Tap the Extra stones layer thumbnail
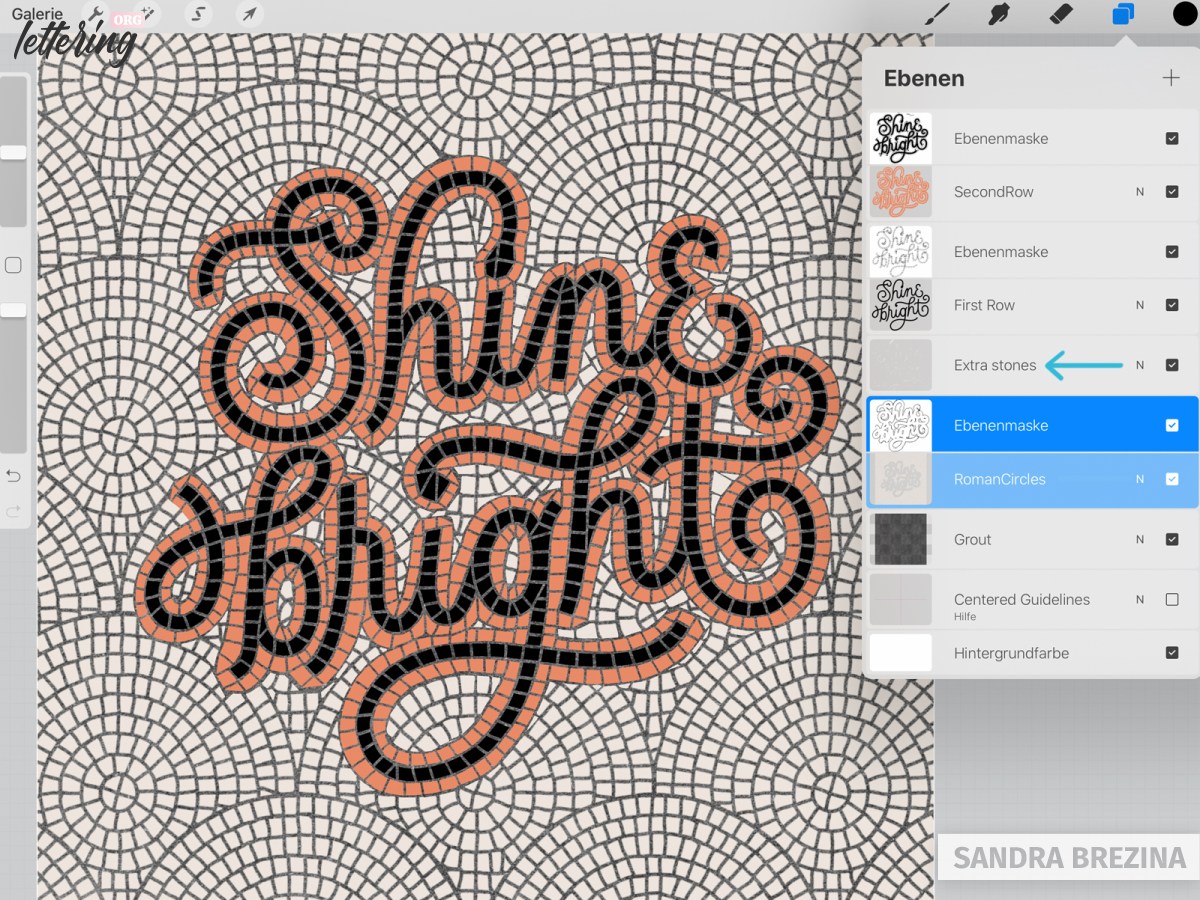The image size is (1200, 900). (901, 365)
